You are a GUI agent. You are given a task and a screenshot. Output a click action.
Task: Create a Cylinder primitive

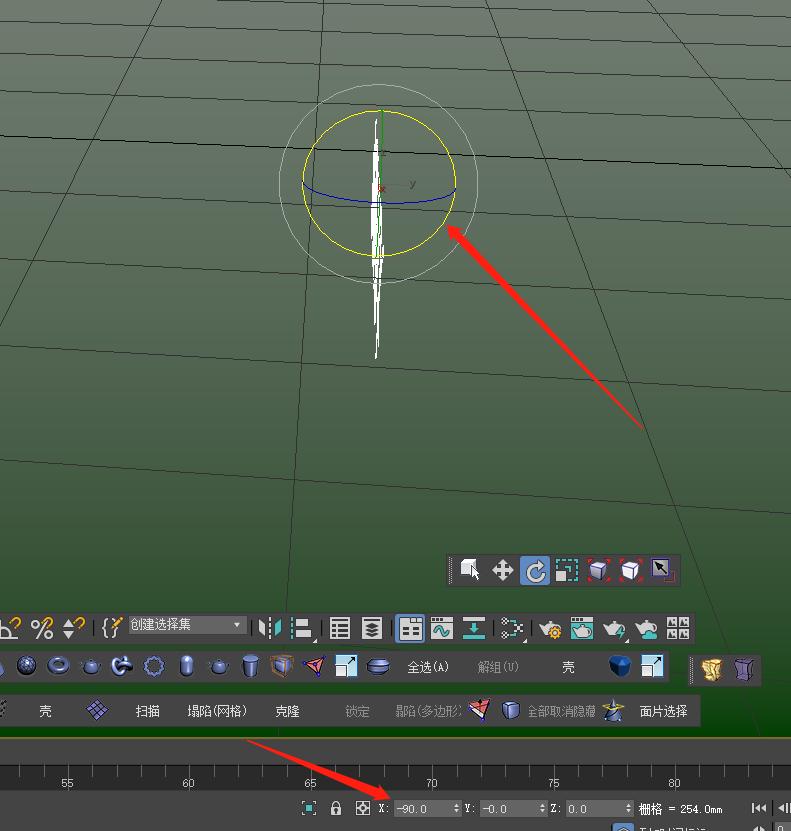pyautogui.click(x=250, y=666)
